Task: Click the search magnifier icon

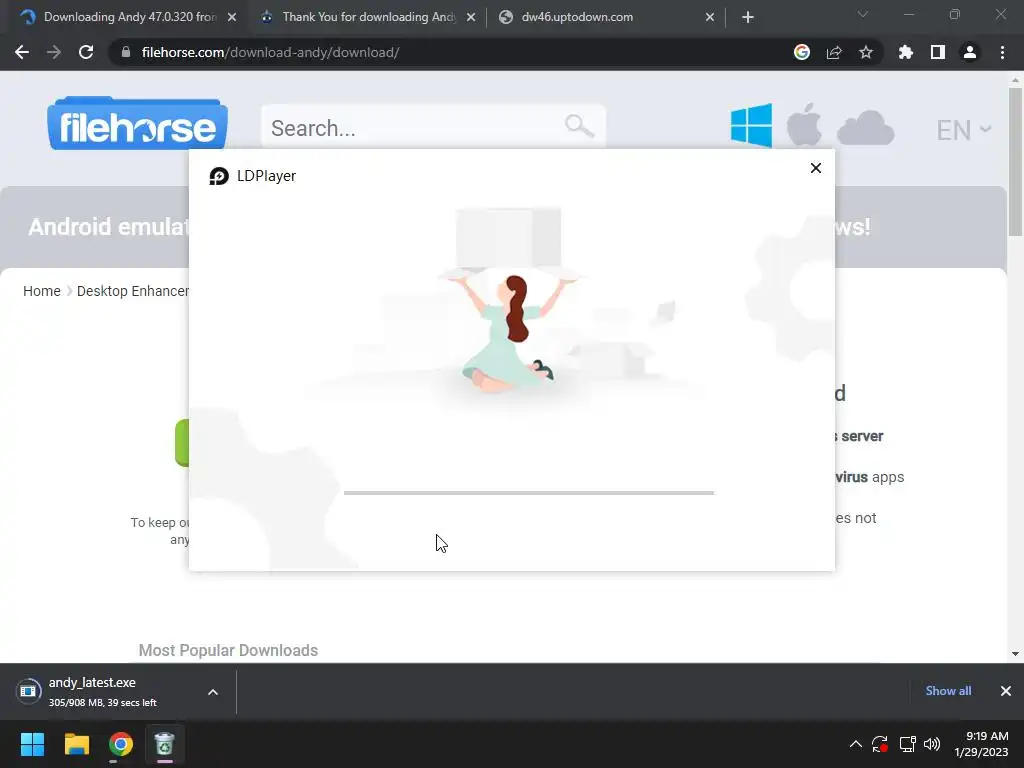Action: click(x=579, y=126)
